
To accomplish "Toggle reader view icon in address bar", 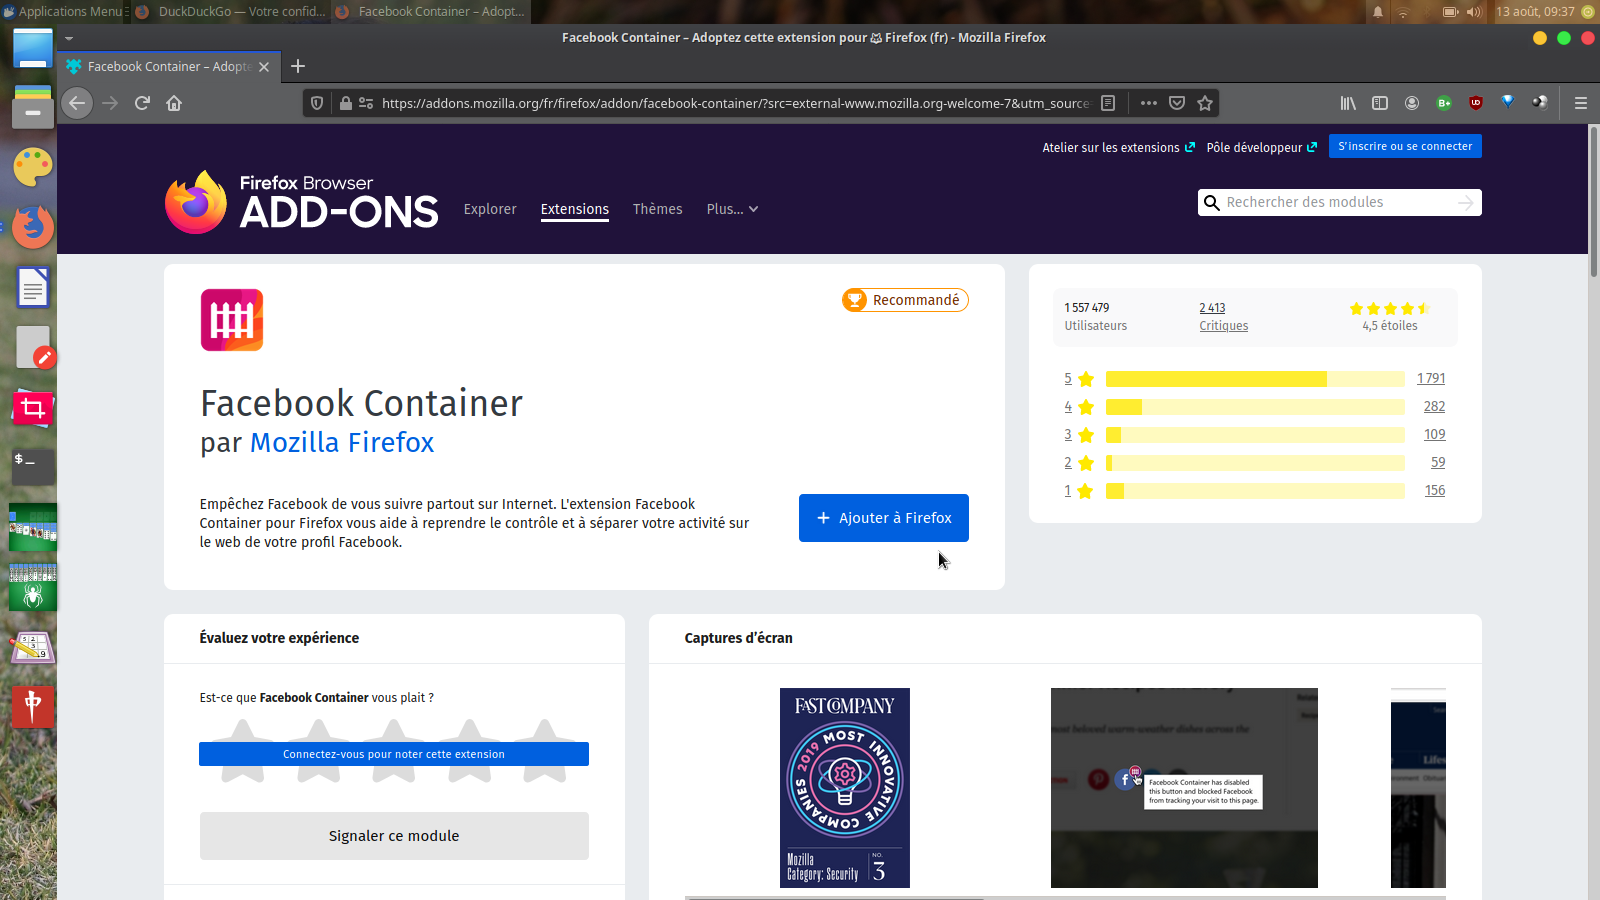I will tap(1108, 103).
